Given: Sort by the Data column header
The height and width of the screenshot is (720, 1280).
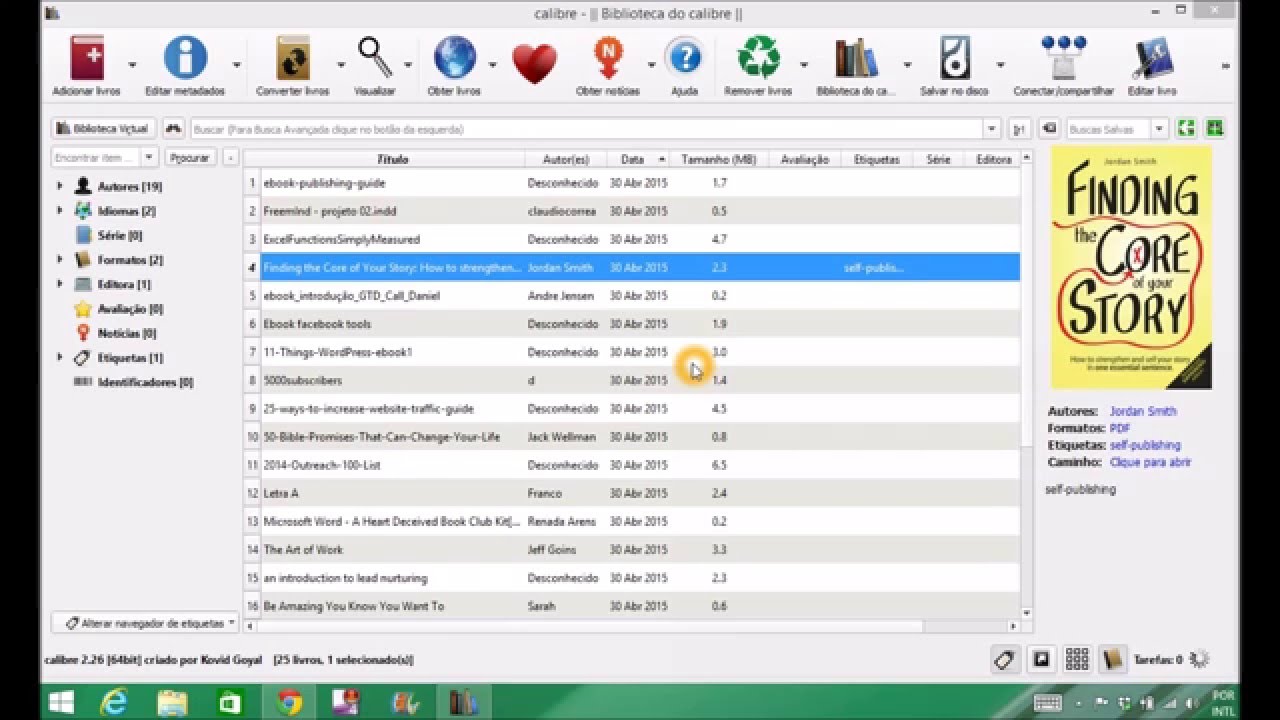Looking at the screenshot, I should (x=638, y=159).
